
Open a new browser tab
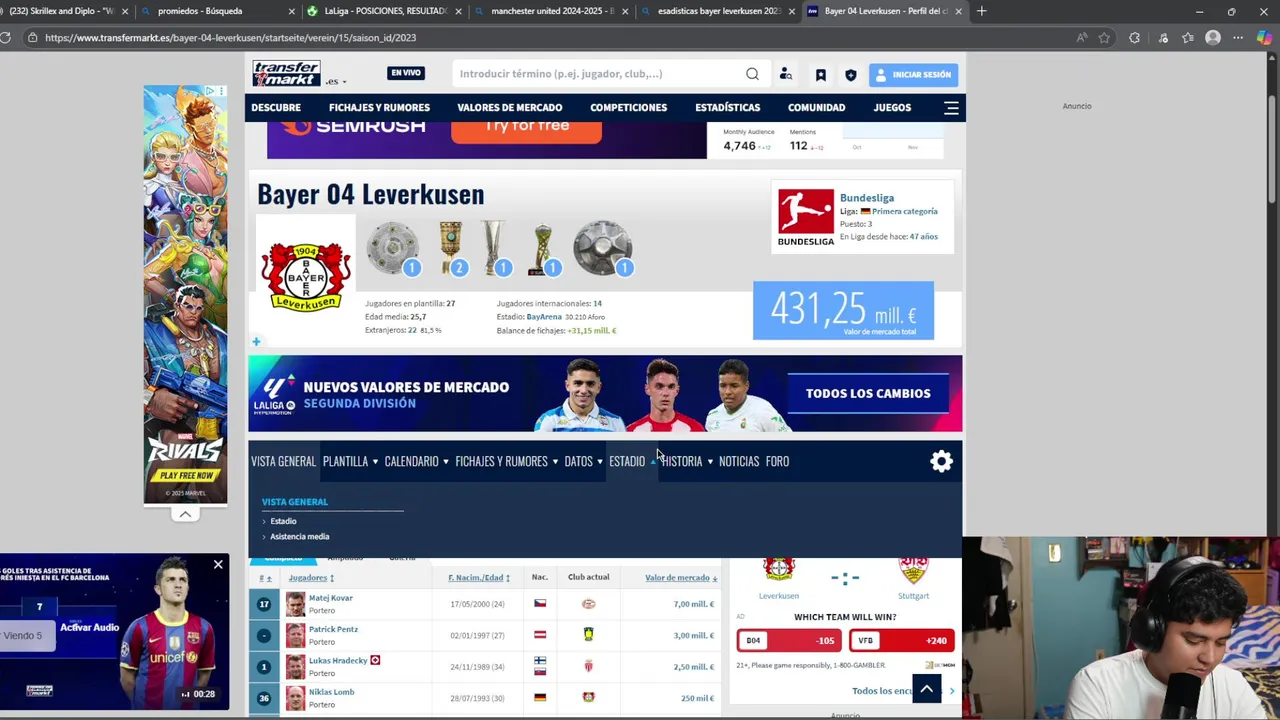981,11
